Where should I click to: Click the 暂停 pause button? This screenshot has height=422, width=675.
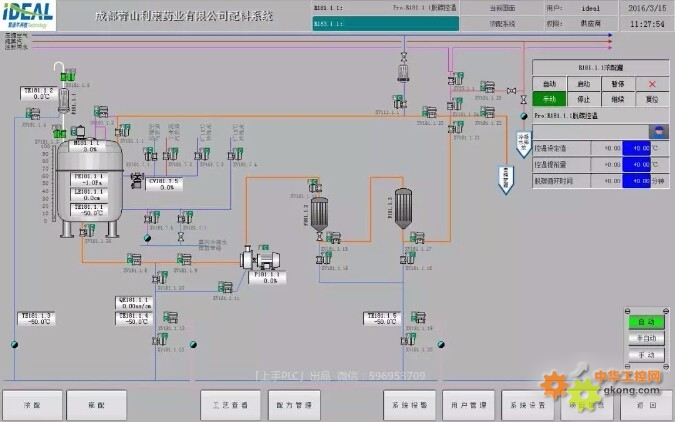(618, 84)
